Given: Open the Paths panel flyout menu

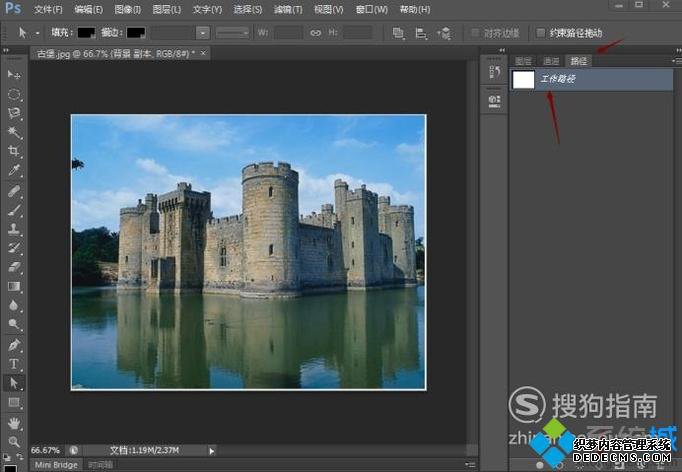Looking at the screenshot, I should click(x=676, y=61).
